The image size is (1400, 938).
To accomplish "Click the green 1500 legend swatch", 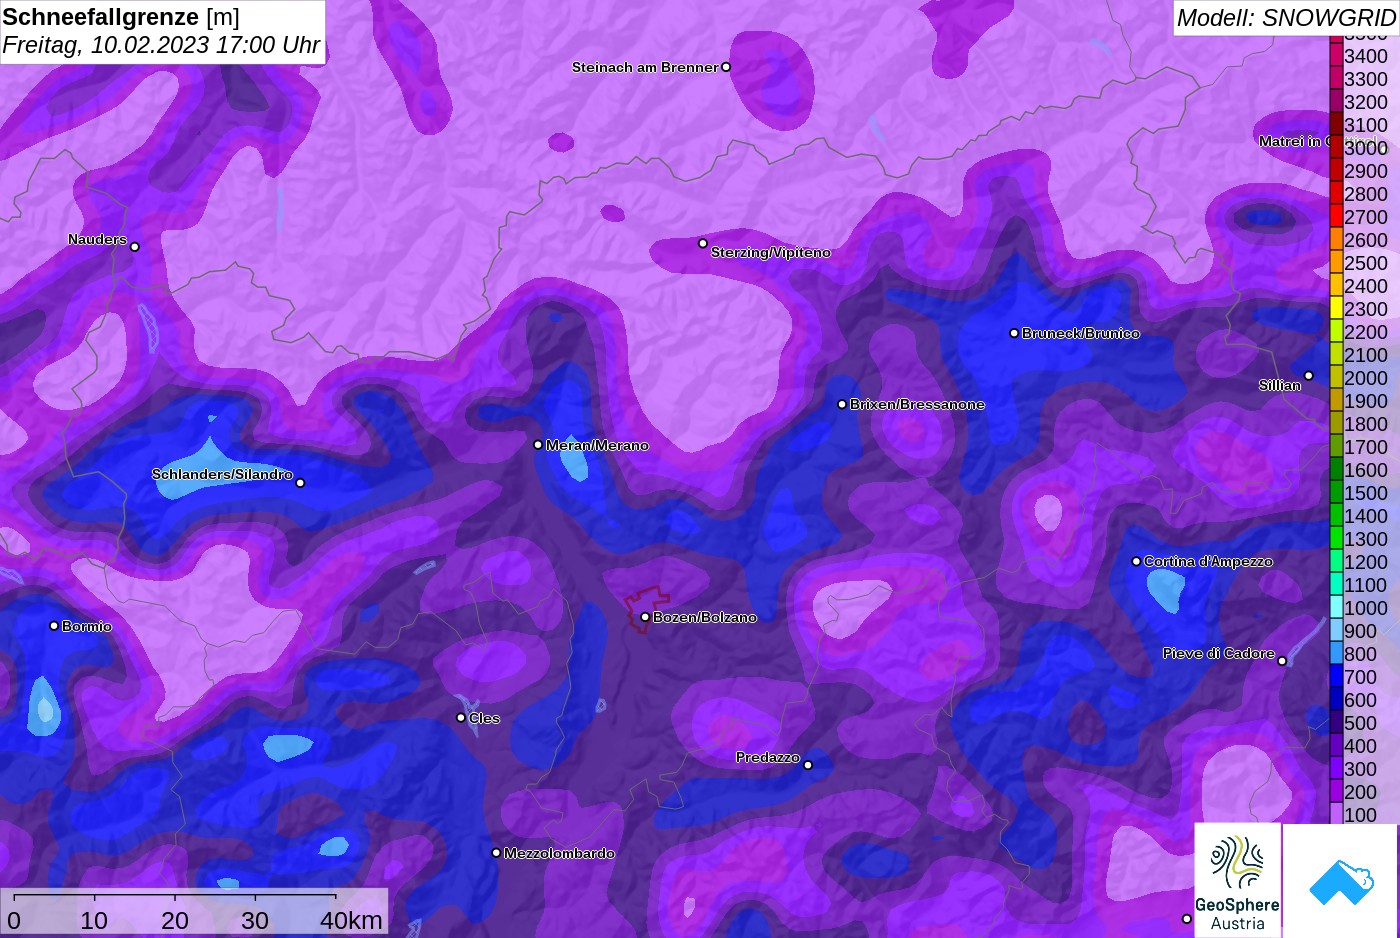I will (x=1336, y=492).
